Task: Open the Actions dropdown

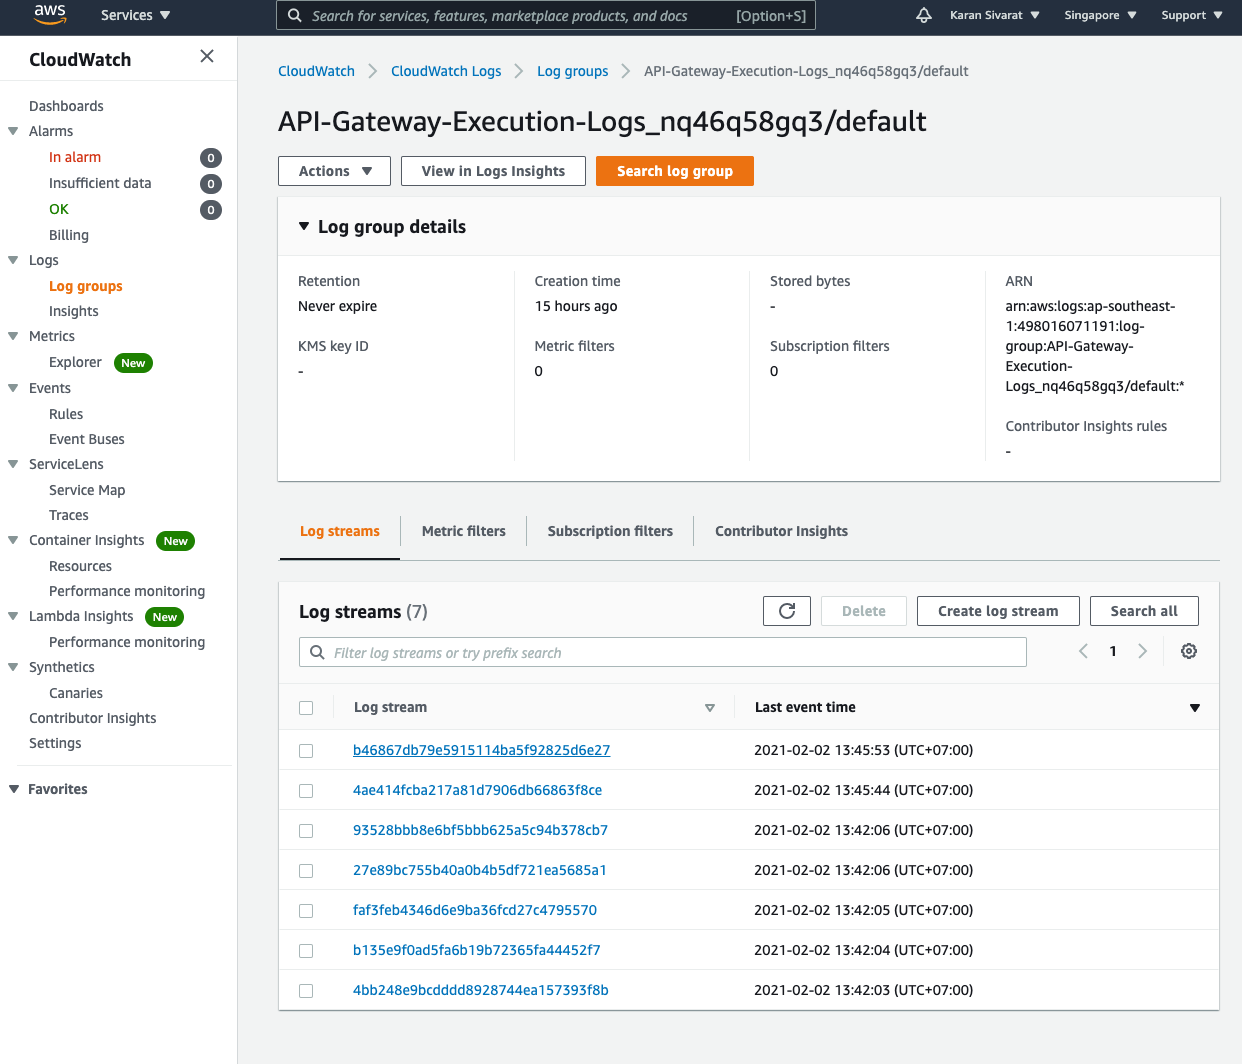Action: pyautogui.click(x=334, y=170)
